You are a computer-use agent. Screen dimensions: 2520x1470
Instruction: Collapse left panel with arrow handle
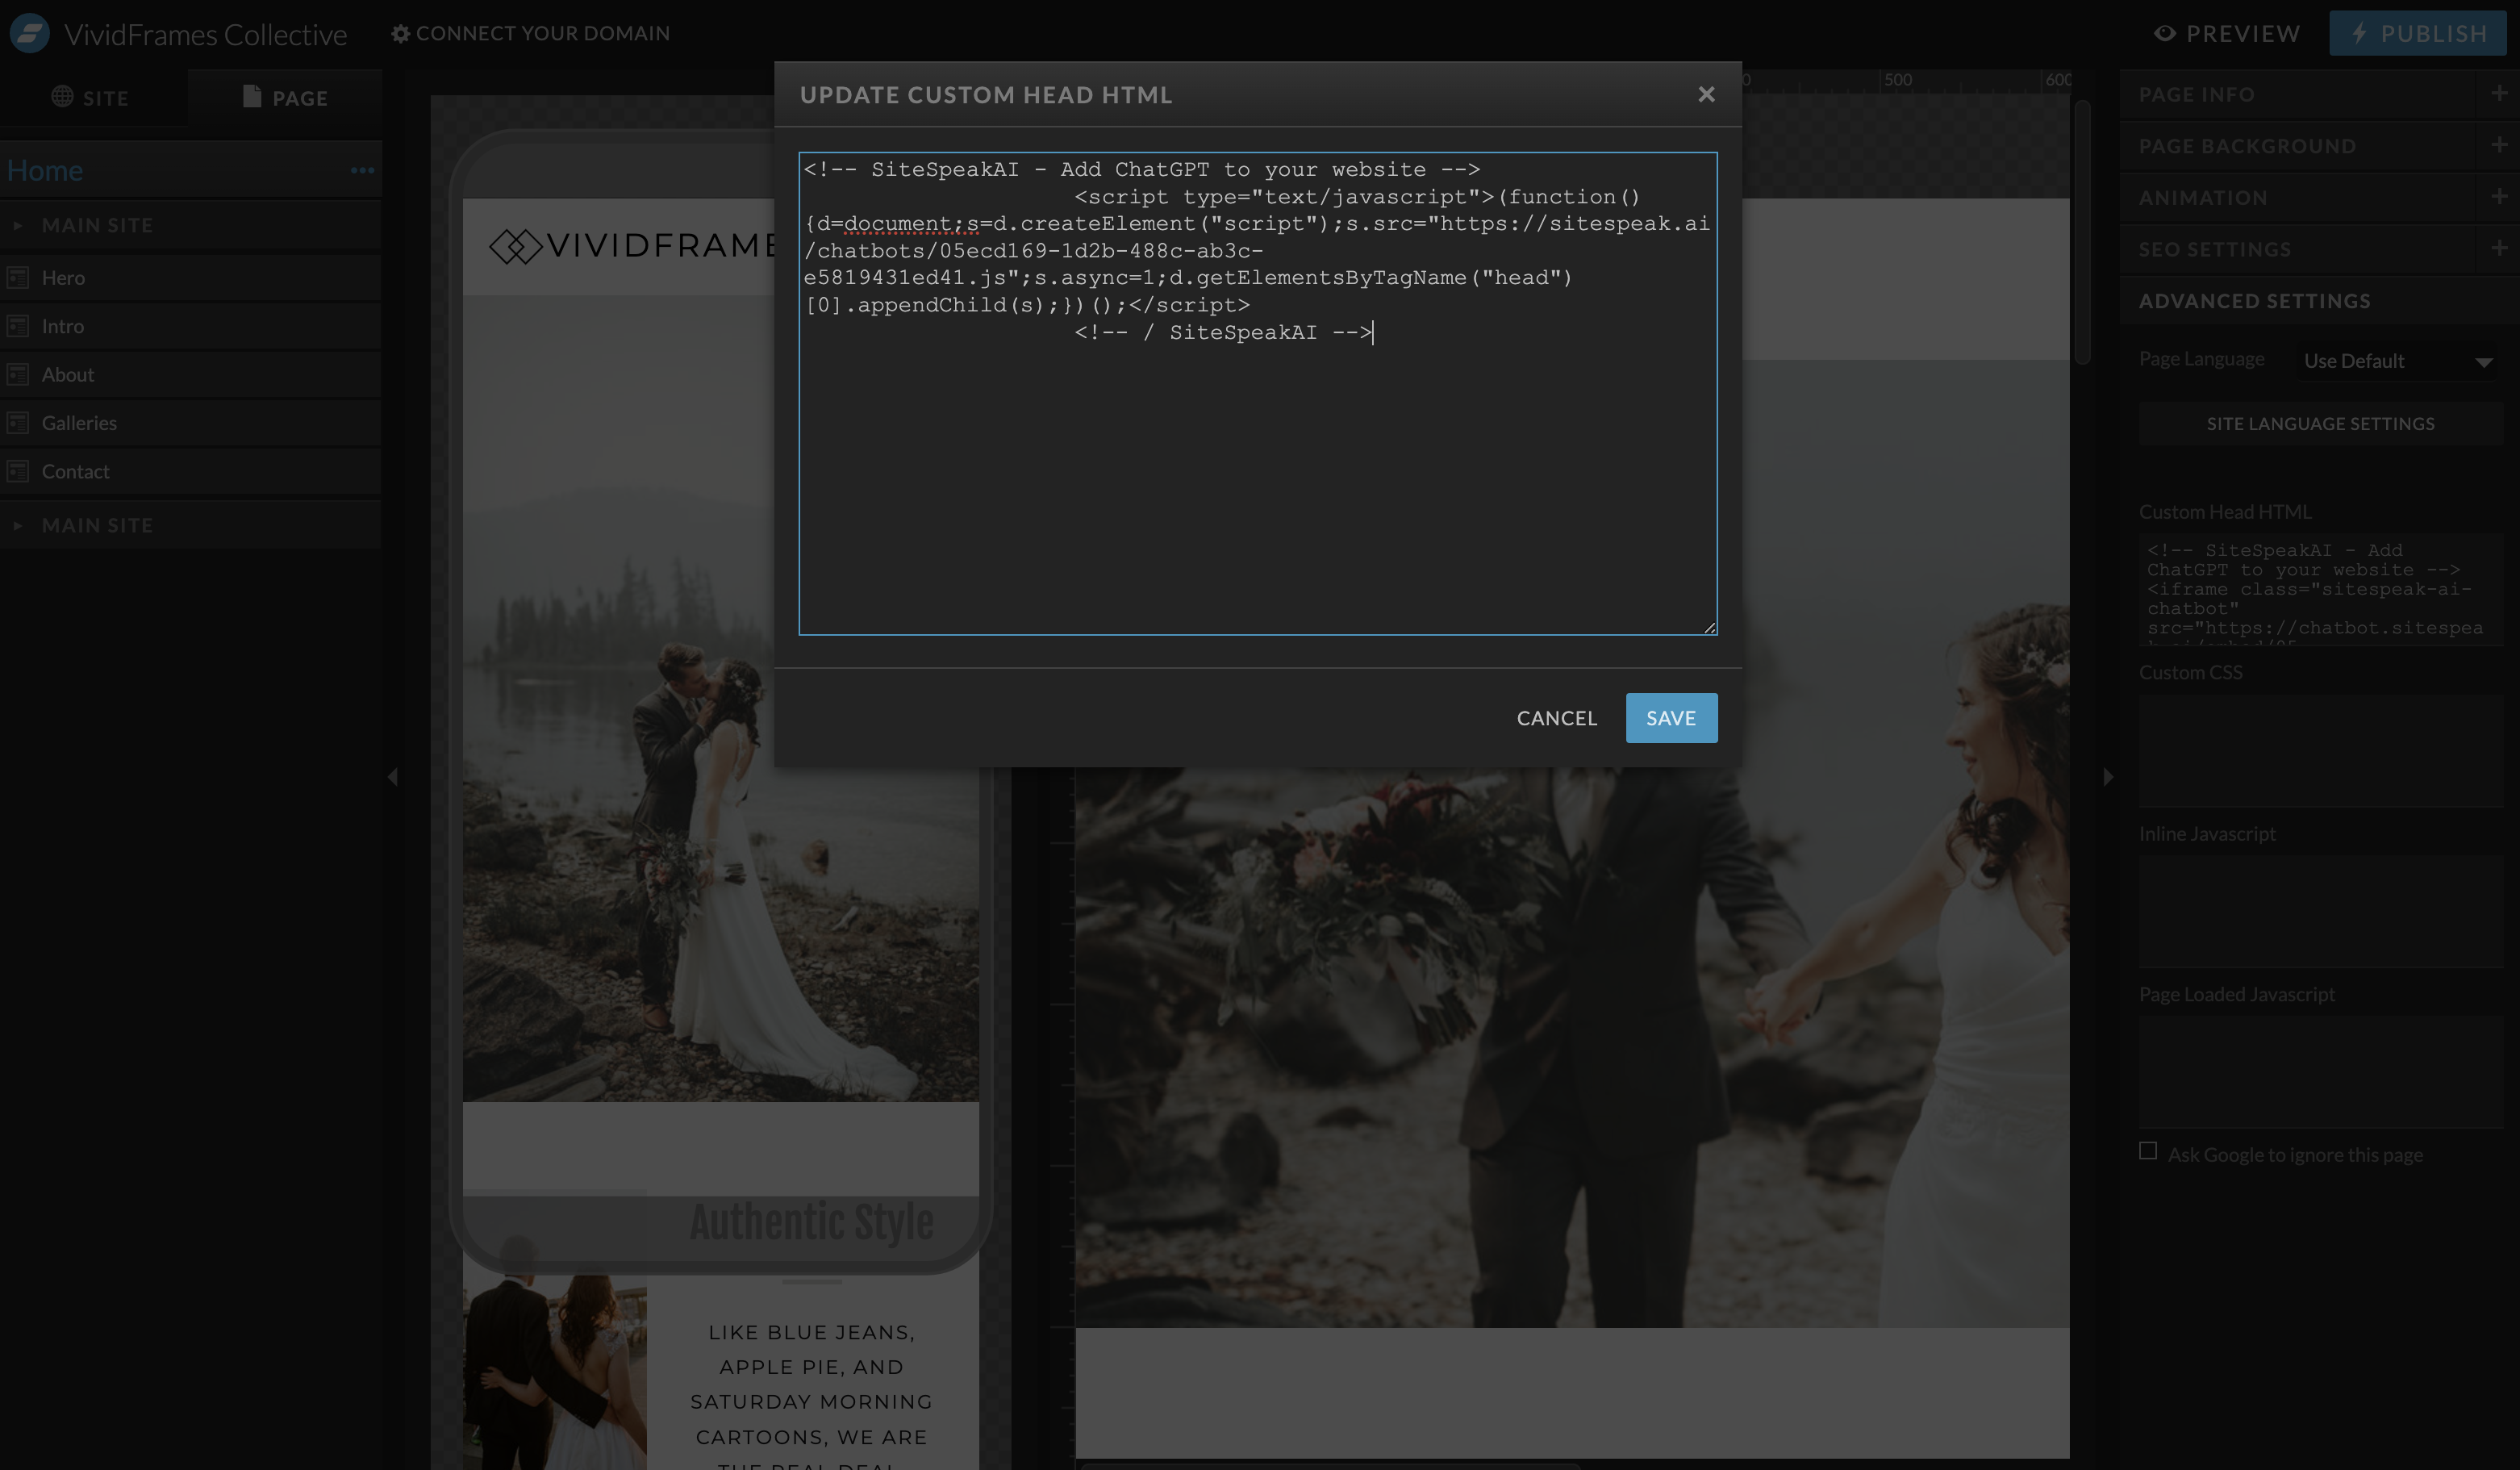(393, 777)
